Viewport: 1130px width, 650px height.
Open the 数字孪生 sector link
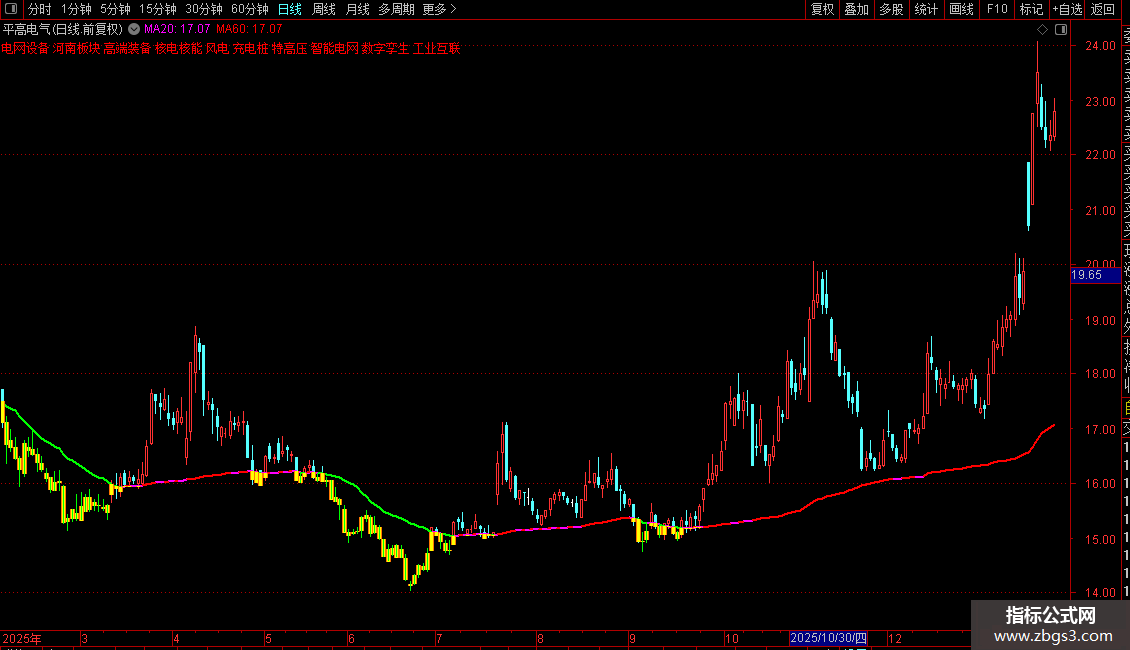(385, 48)
